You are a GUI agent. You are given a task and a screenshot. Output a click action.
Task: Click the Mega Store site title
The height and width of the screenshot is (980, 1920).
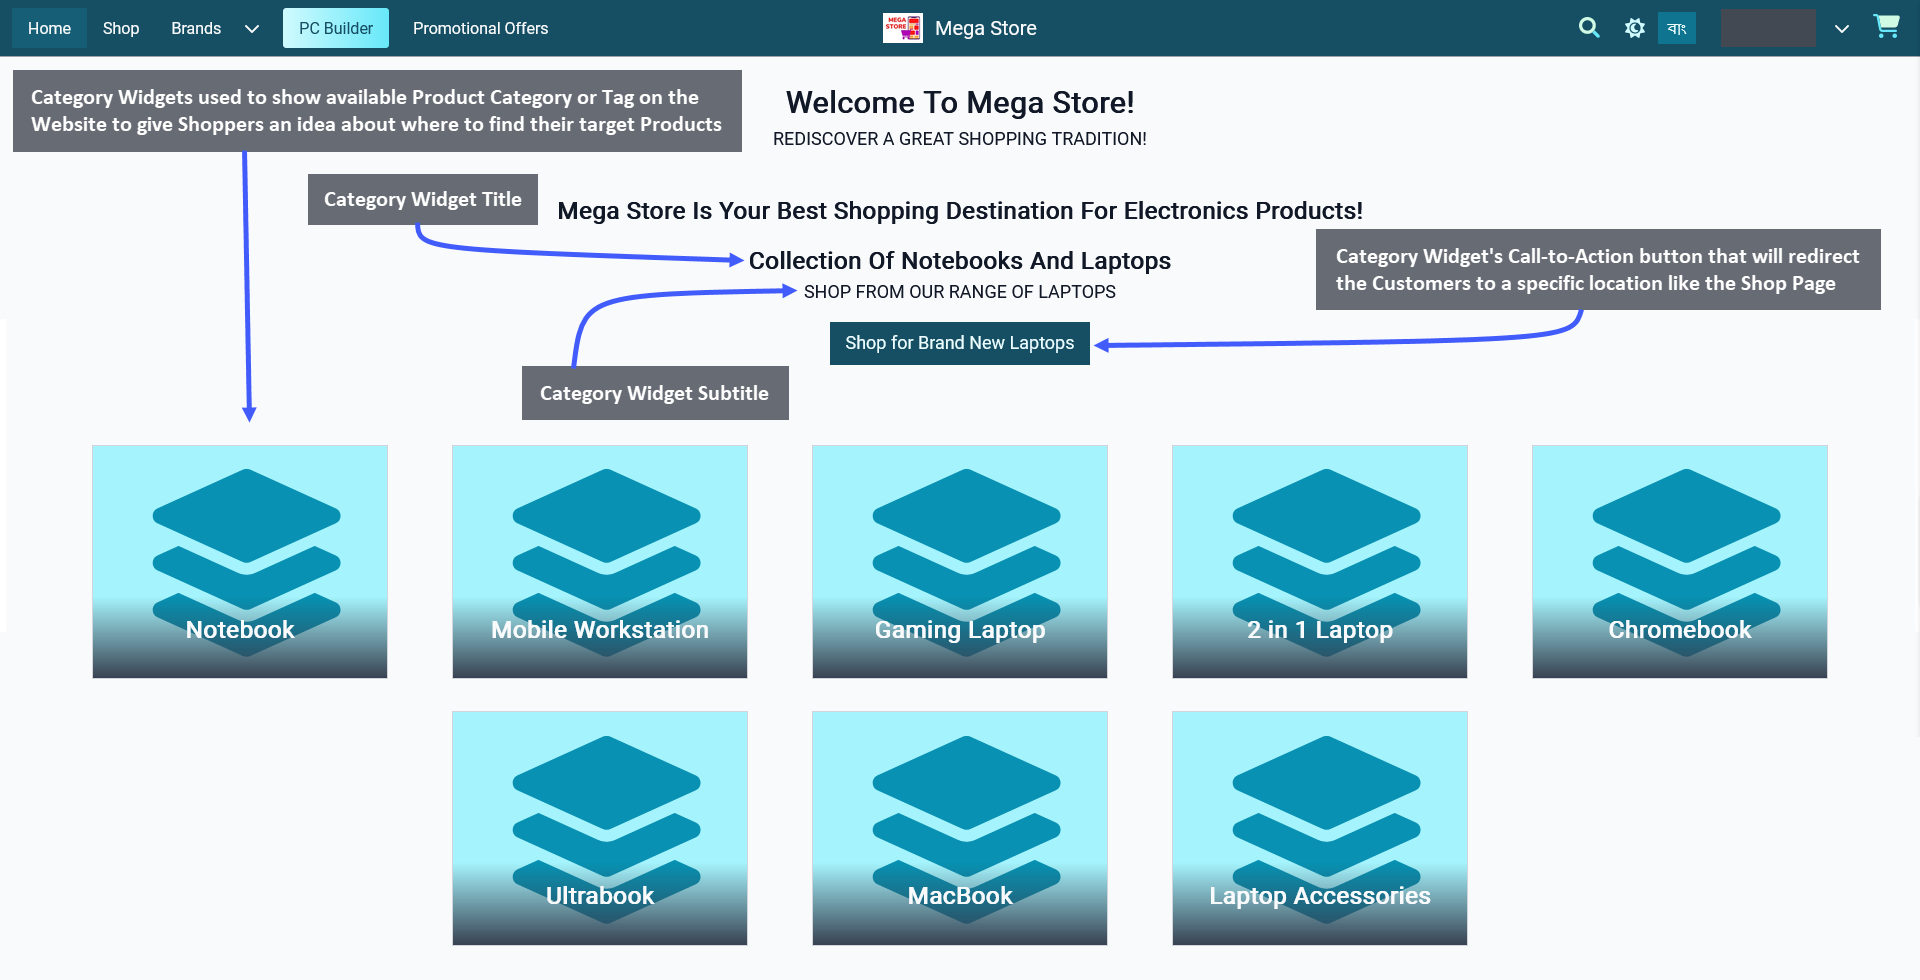click(986, 28)
